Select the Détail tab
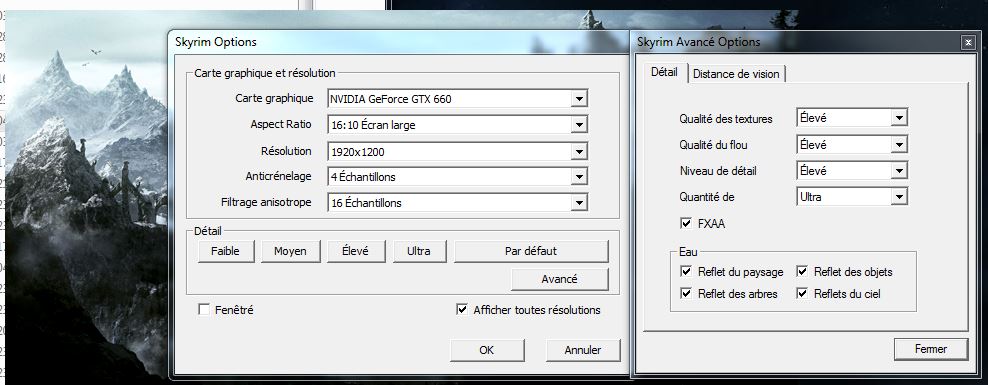Viewport: 988px width, 385px height. point(664,72)
